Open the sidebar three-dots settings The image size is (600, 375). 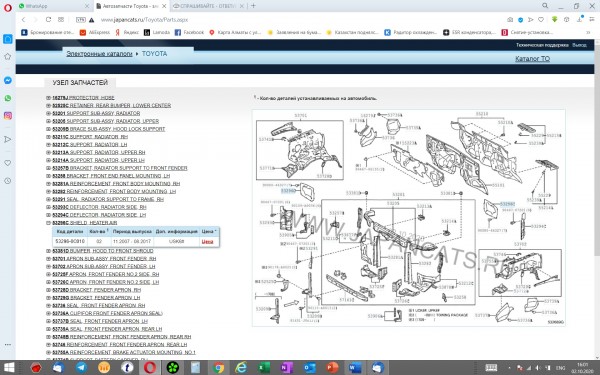click(8, 344)
